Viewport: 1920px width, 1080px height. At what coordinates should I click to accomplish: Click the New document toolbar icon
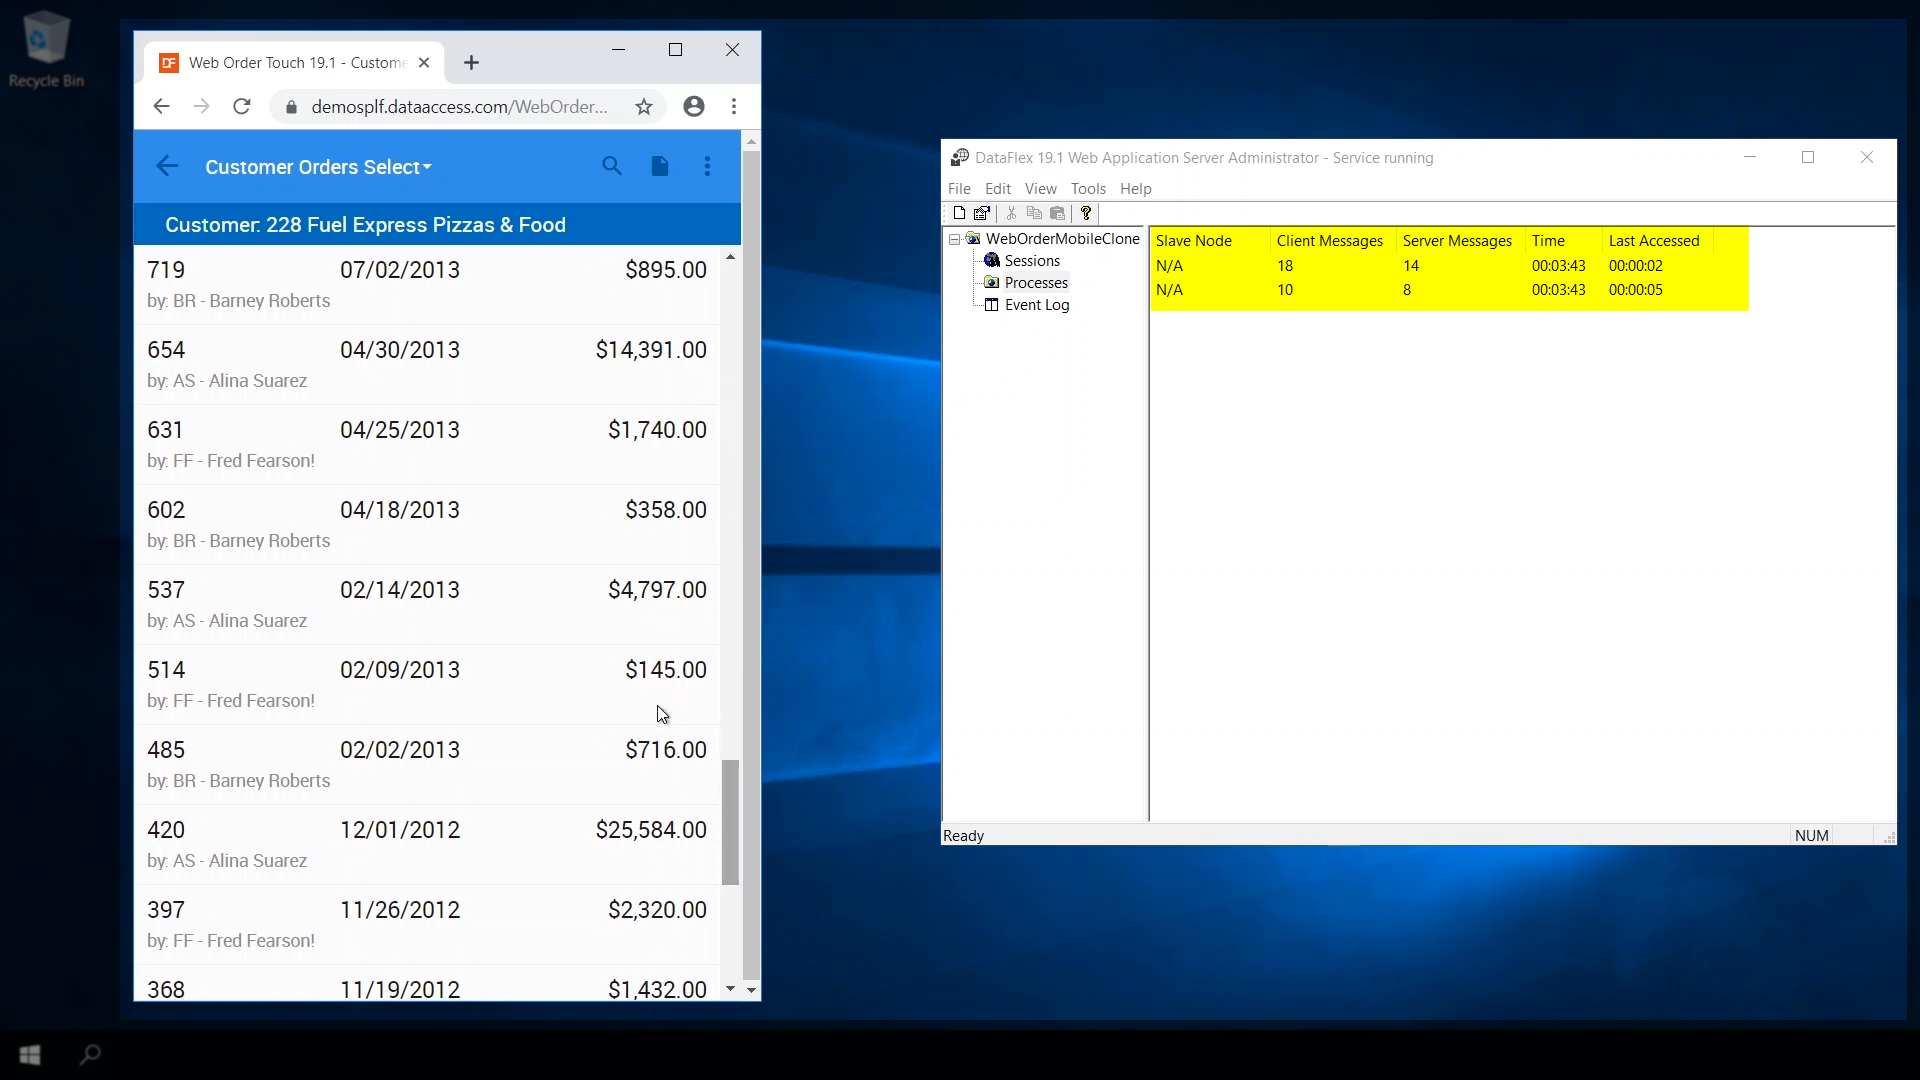coord(959,213)
